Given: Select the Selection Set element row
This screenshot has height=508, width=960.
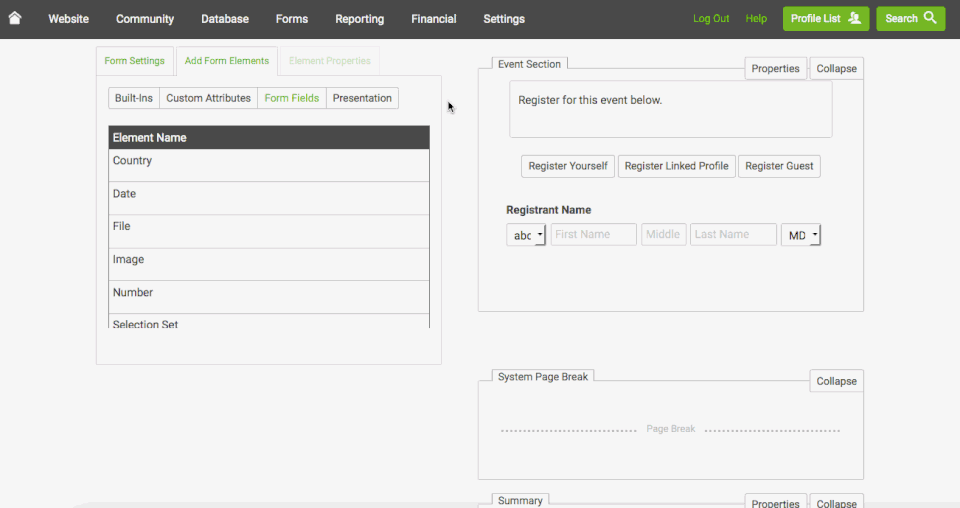Looking at the screenshot, I should coord(269,321).
